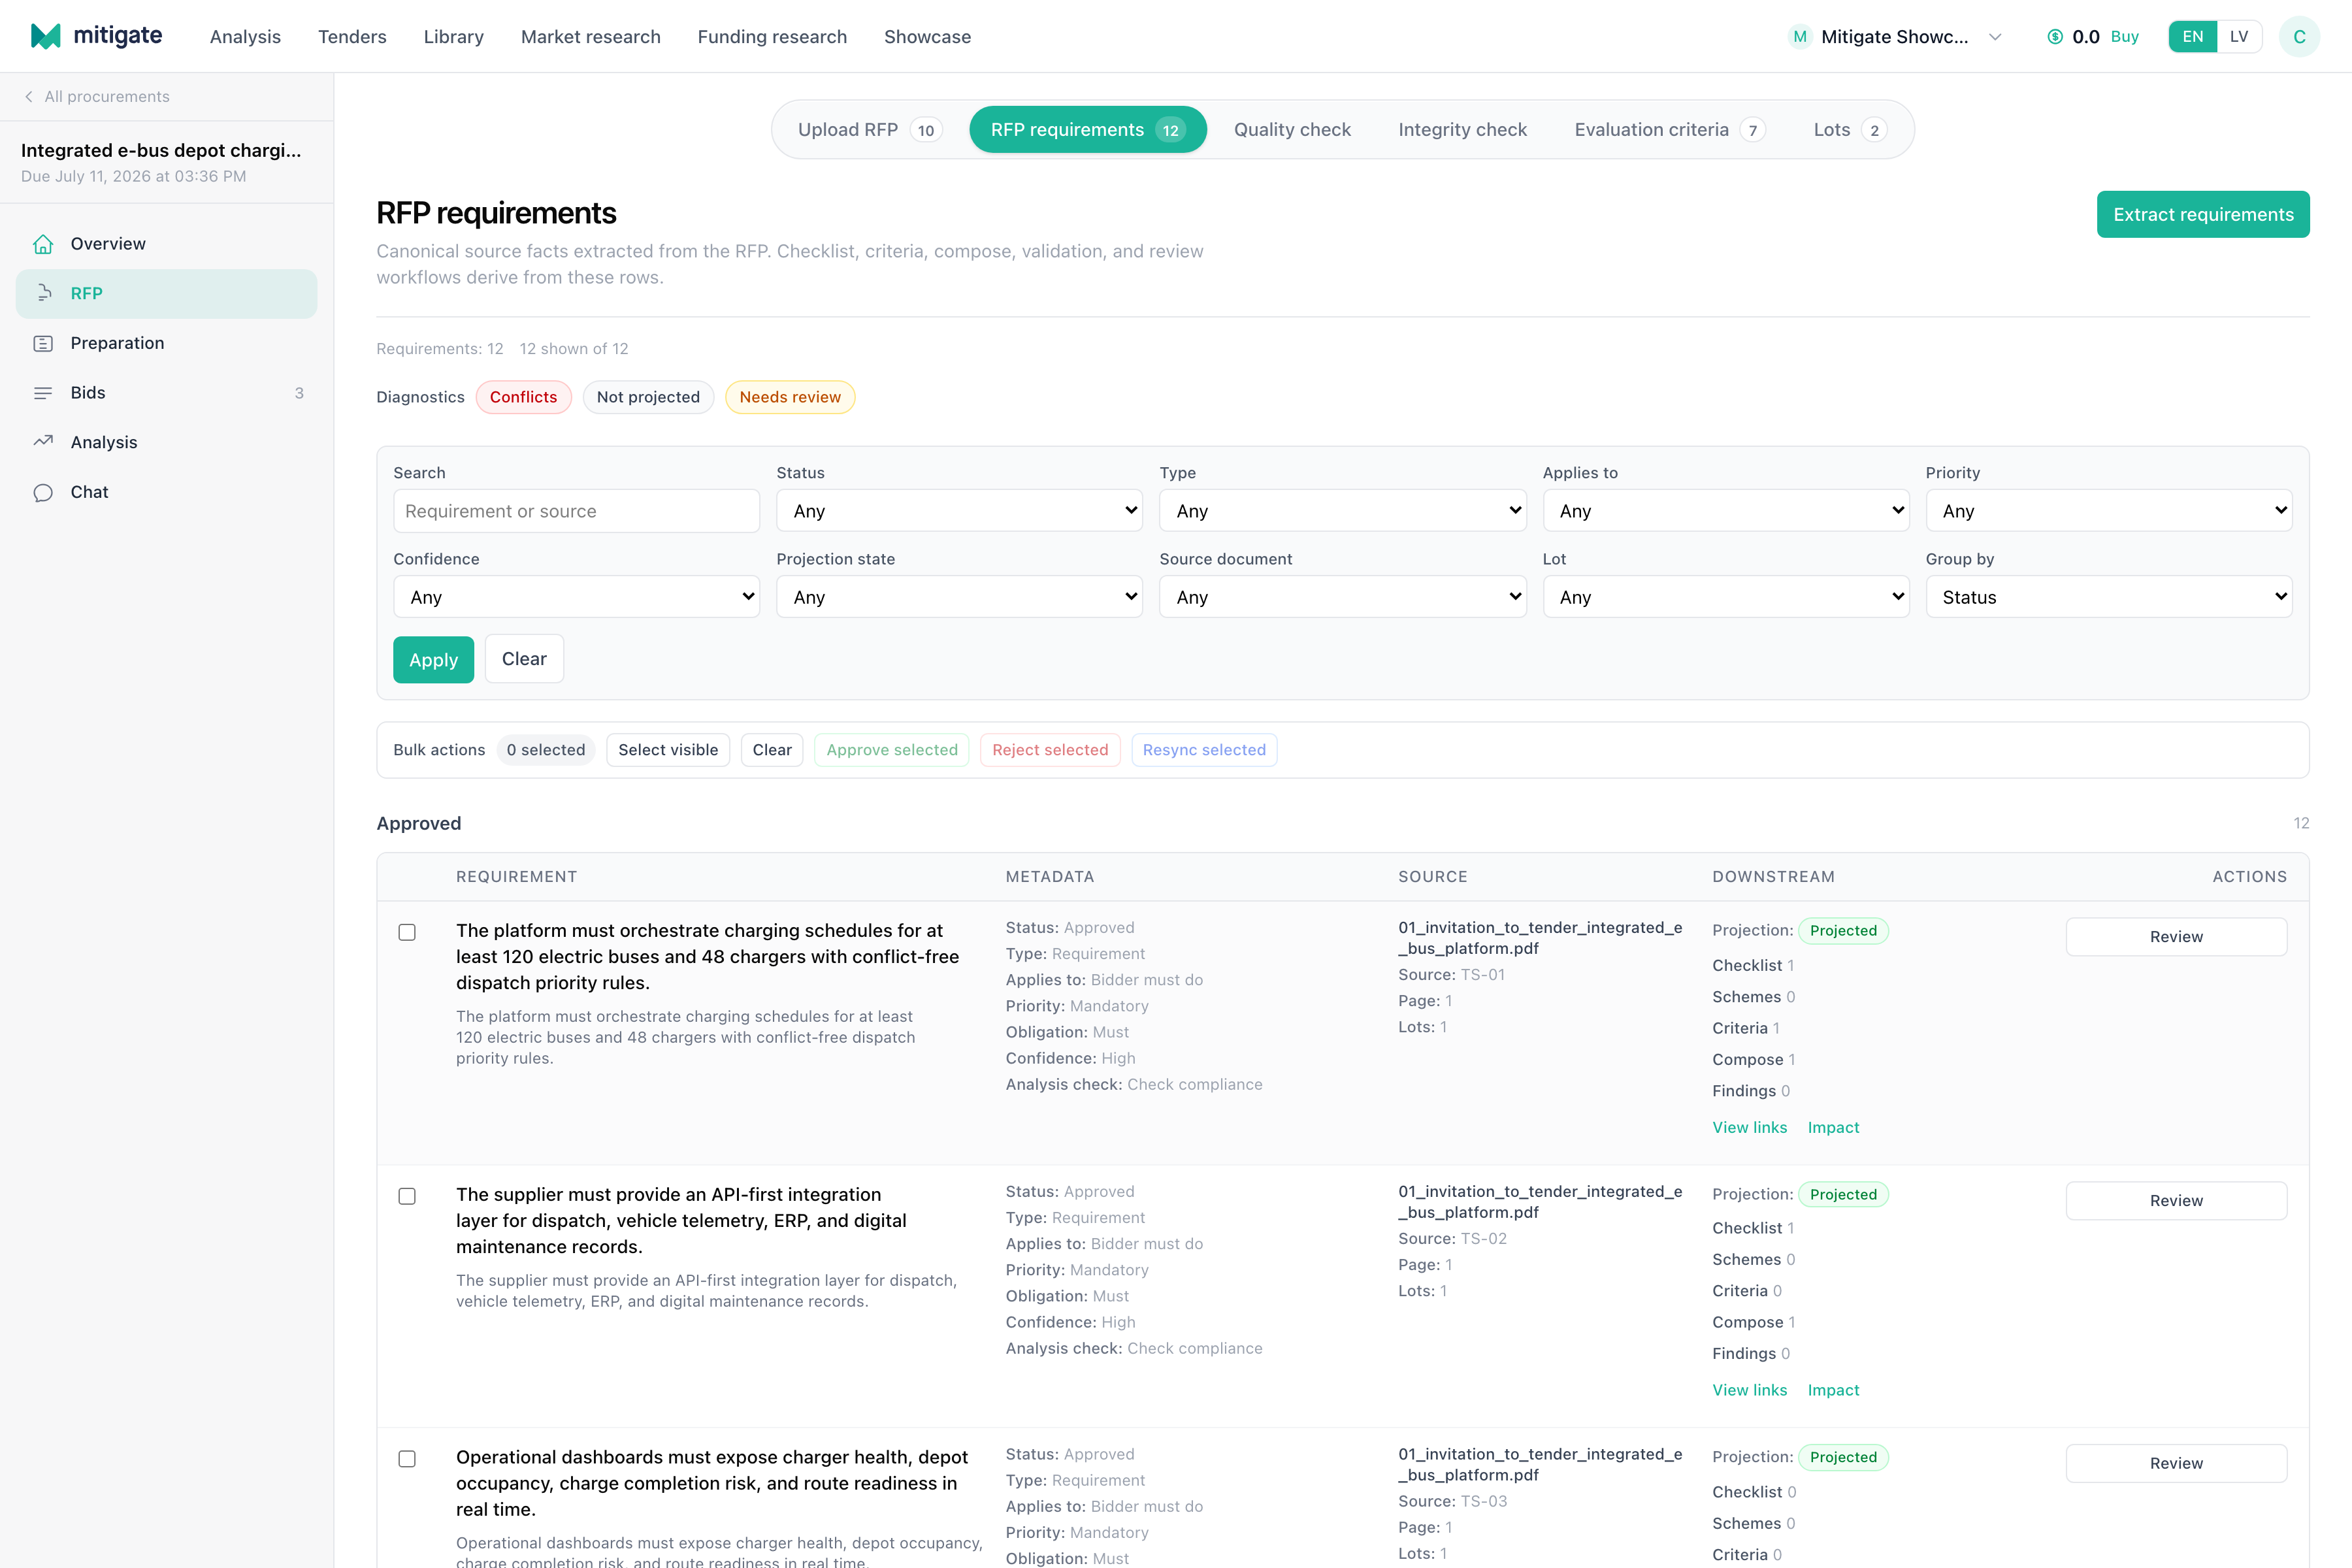Click the Mitigate logo icon
Screen dimensions: 2352x1568
[x=46, y=36]
